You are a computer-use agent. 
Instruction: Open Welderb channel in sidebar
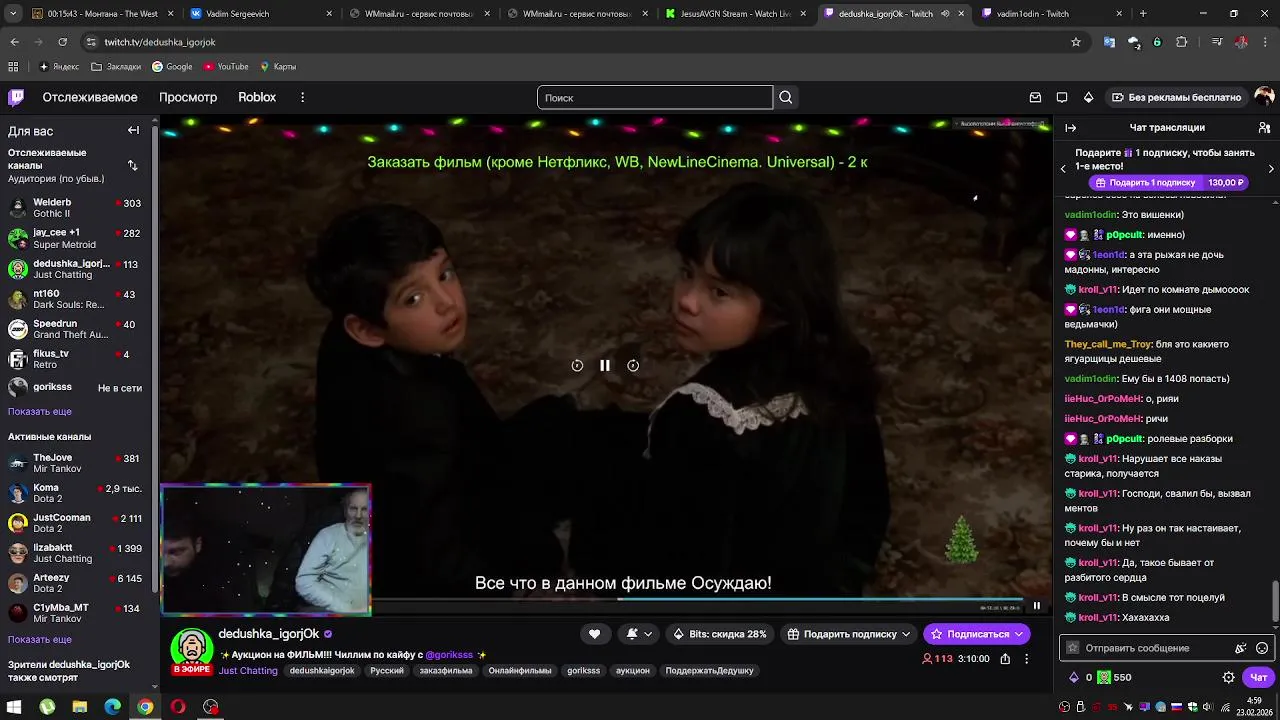tap(77, 208)
